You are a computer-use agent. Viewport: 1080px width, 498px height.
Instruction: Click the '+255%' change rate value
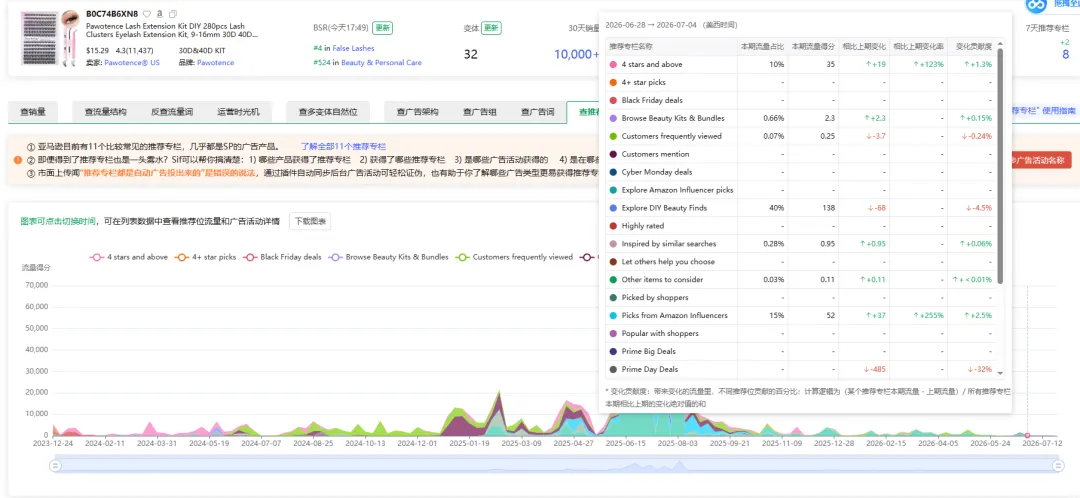[x=929, y=315]
